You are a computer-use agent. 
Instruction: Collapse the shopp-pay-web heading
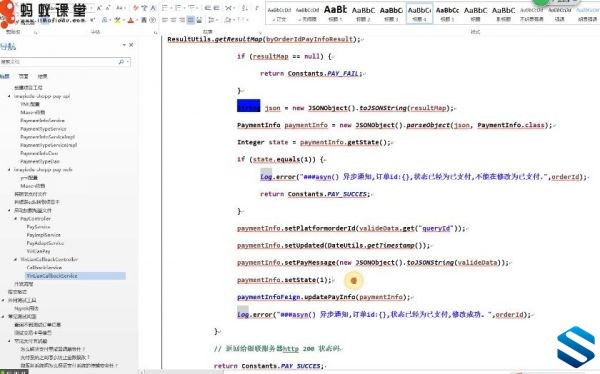pyautogui.click(x=9, y=170)
